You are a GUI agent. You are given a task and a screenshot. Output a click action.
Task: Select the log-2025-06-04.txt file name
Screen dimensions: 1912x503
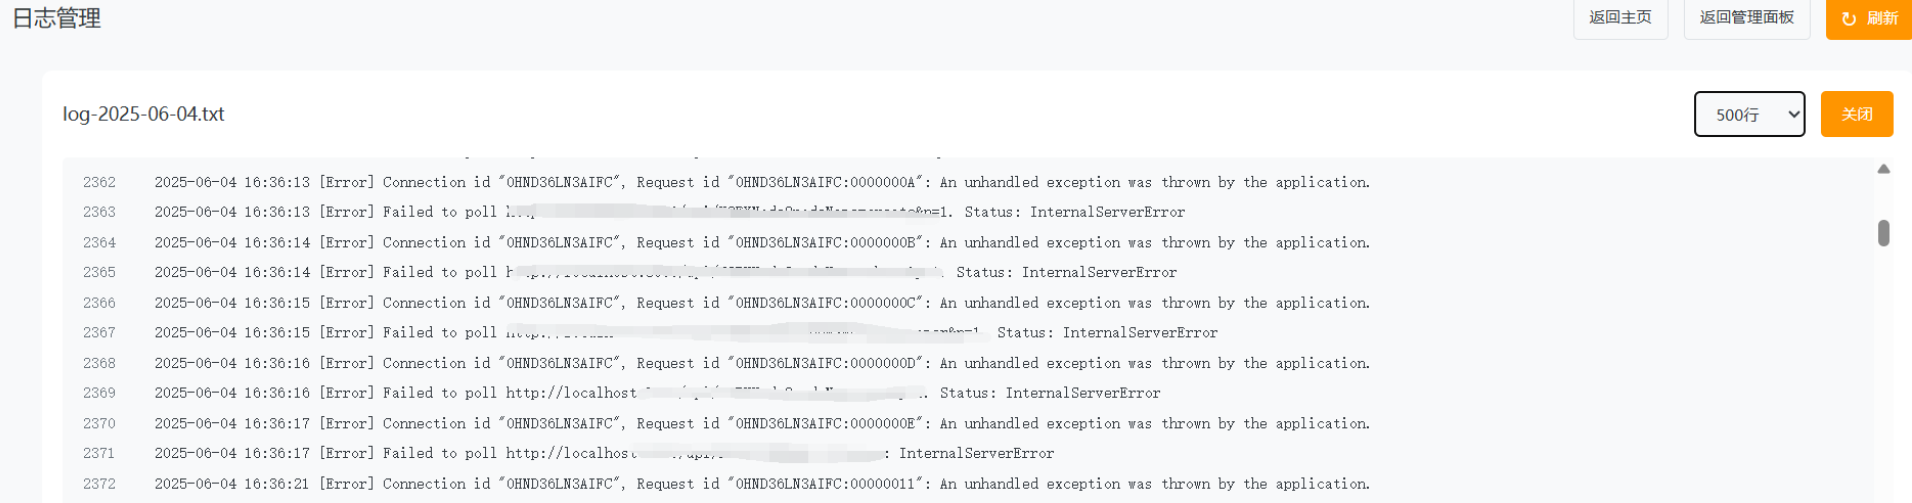coord(143,114)
